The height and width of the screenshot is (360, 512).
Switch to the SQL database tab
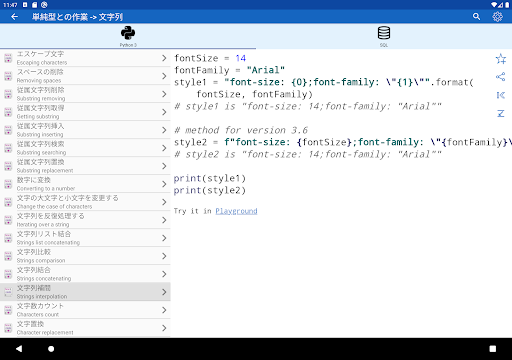(384, 36)
